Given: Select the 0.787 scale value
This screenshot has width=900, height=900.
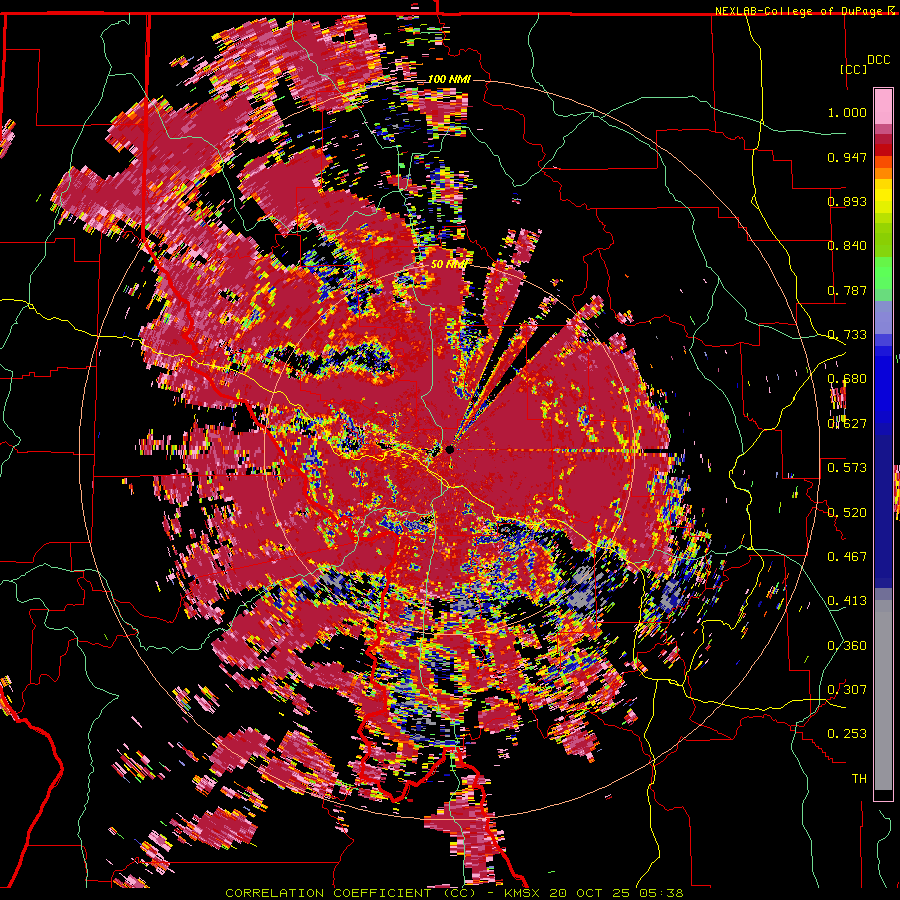Looking at the screenshot, I should coord(847,290).
